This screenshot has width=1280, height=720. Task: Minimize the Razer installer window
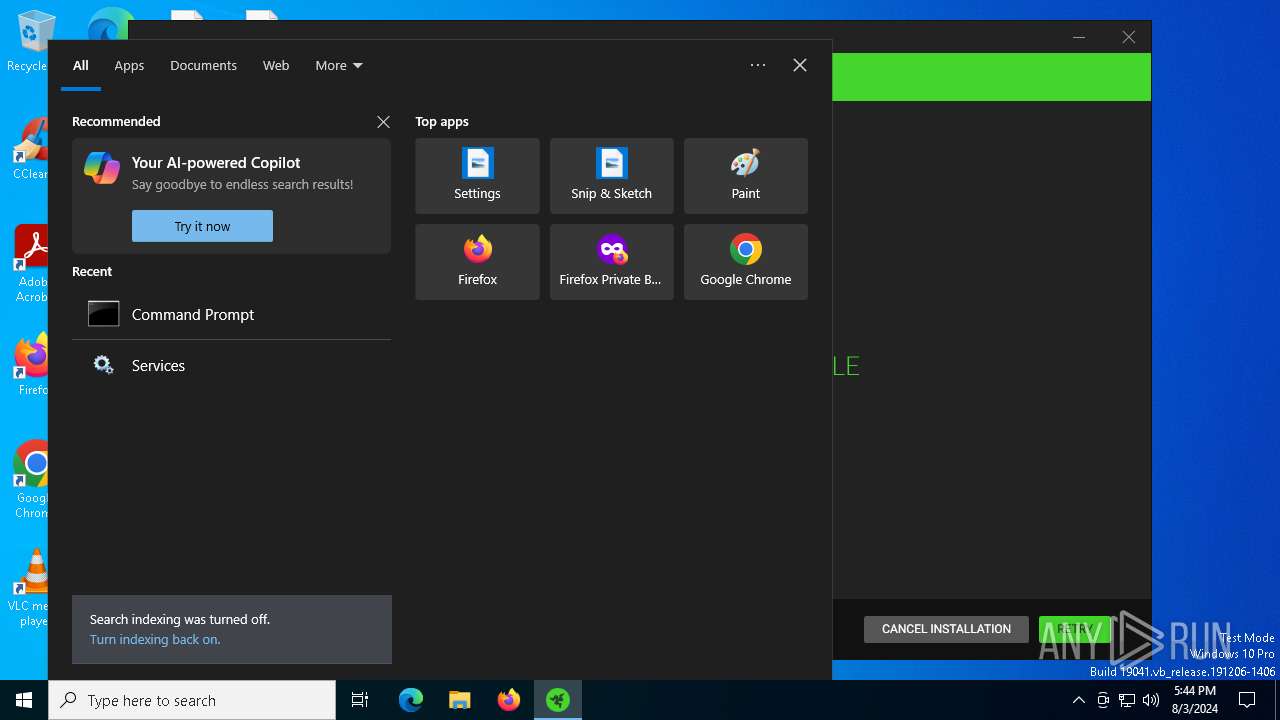1079,37
